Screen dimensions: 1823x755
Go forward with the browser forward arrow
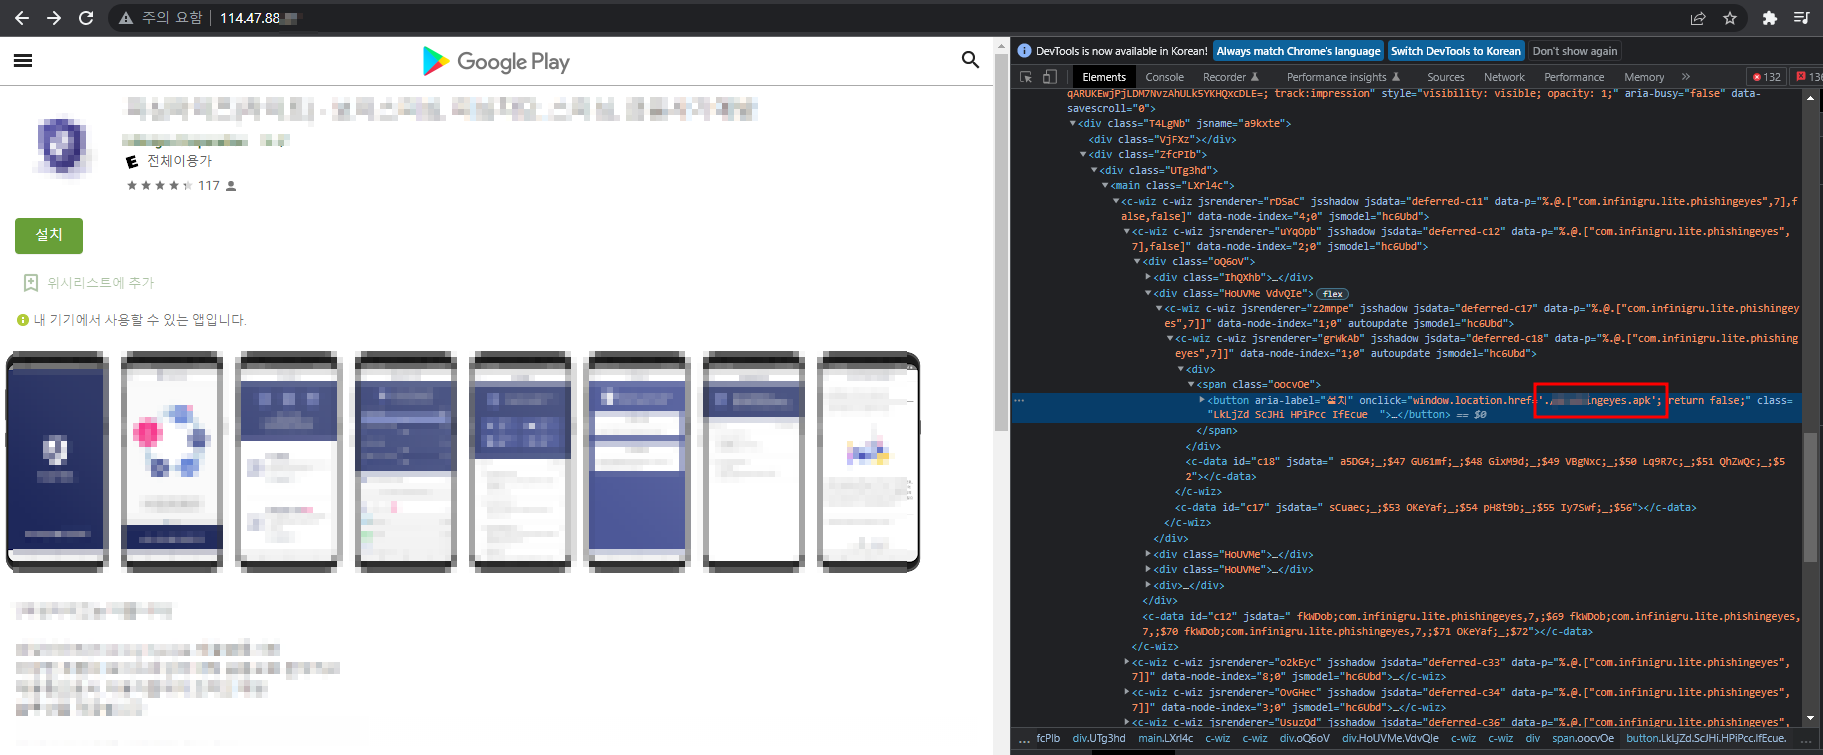54,18
